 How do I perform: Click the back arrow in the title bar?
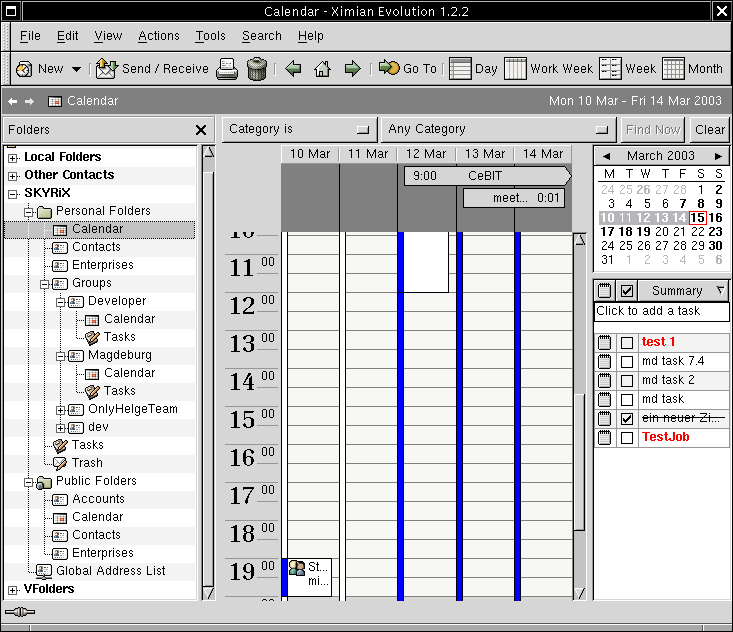coord(13,101)
